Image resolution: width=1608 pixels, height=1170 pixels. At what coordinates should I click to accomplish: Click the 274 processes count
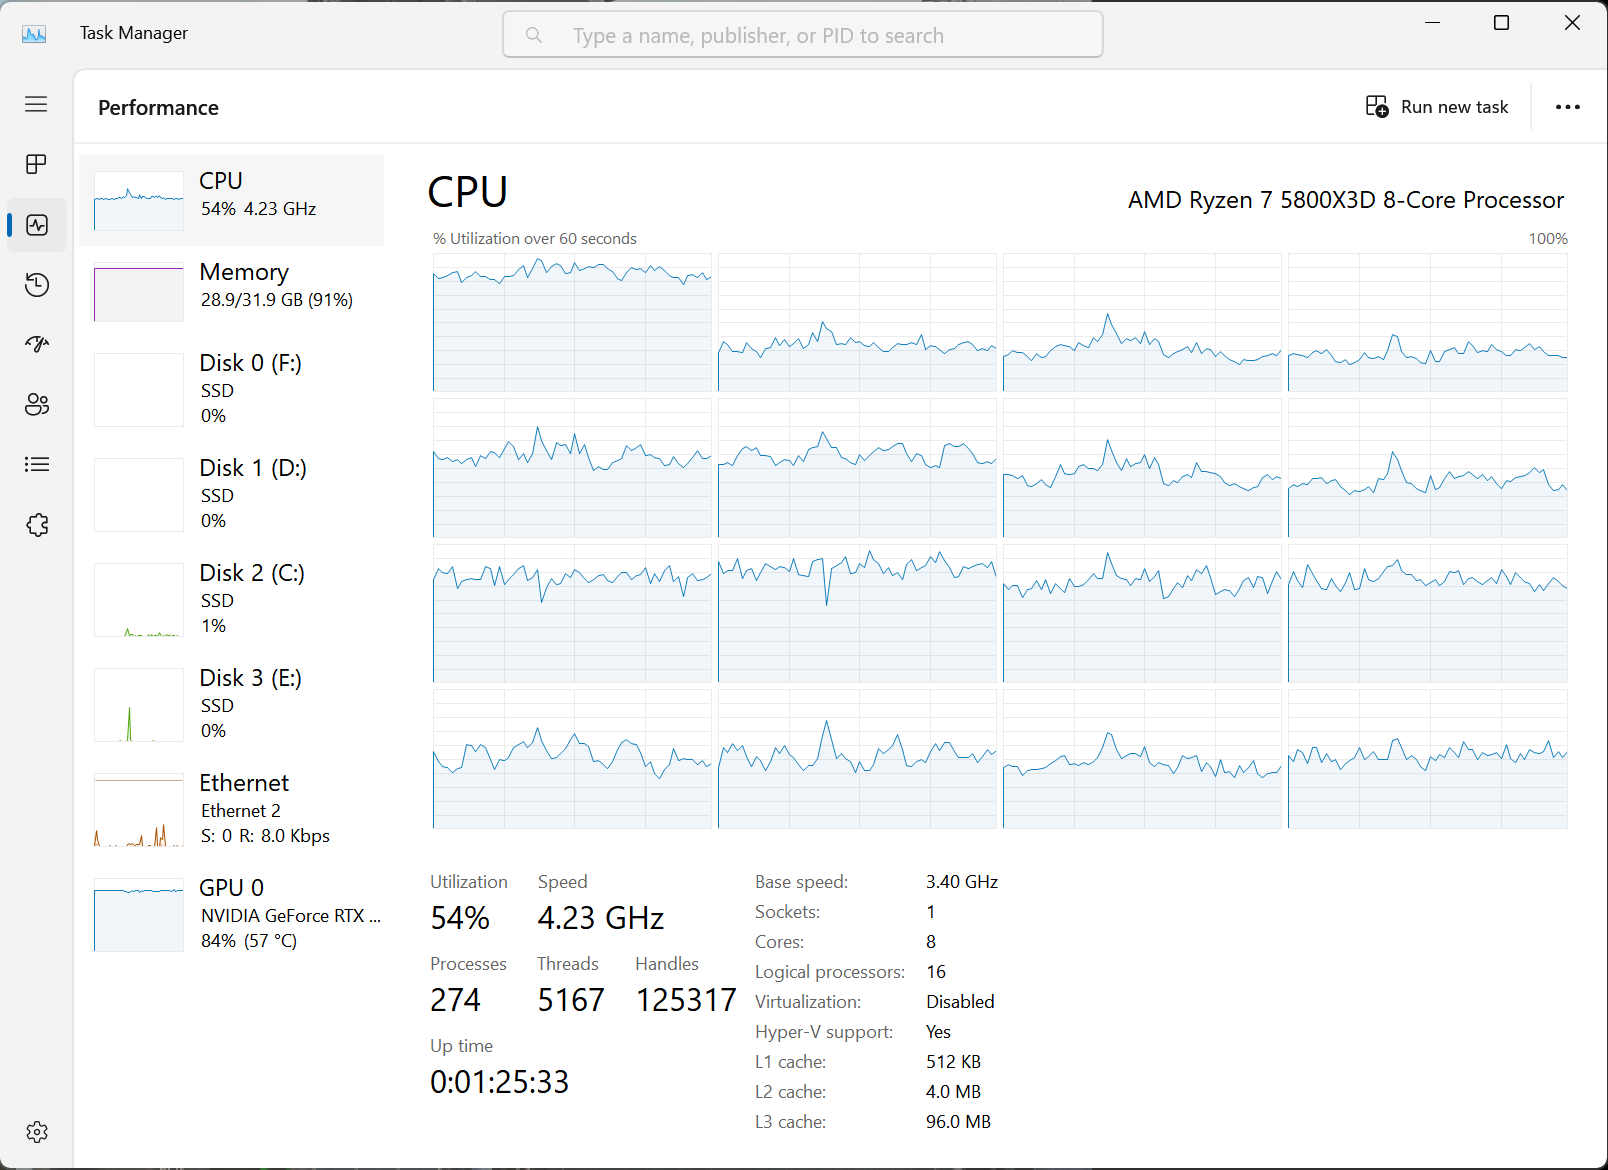pyautogui.click(x=456, y=1000)
